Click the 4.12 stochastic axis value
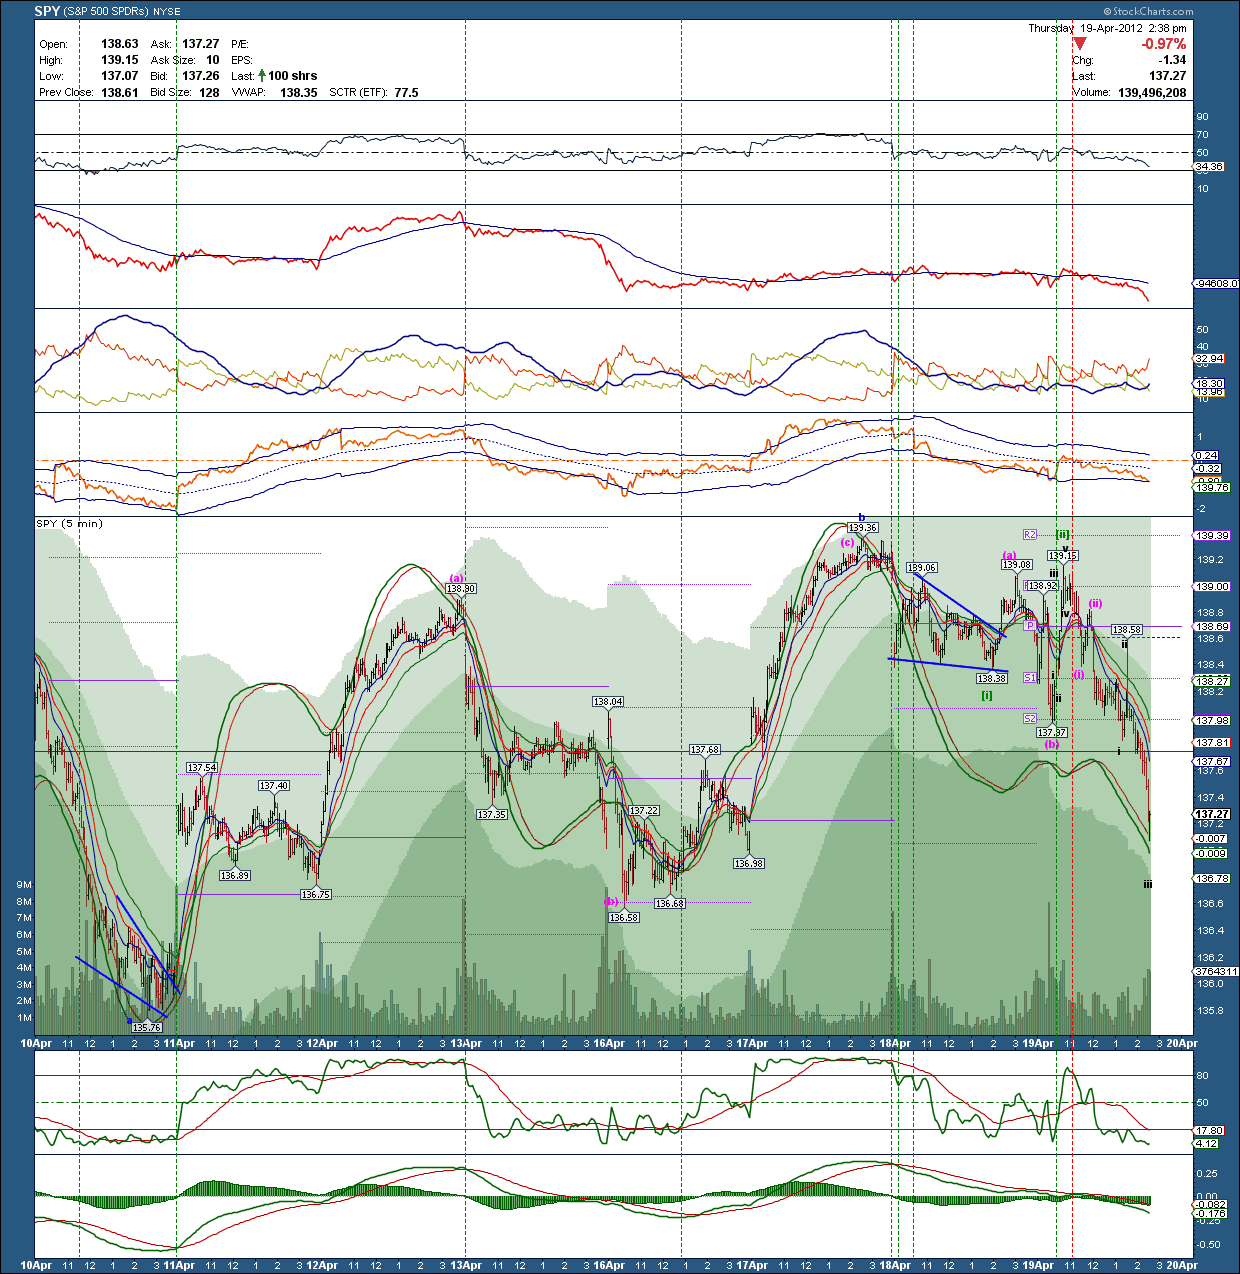Viewport: 1240px width, 1274px height. [x=1207, y=1143]
